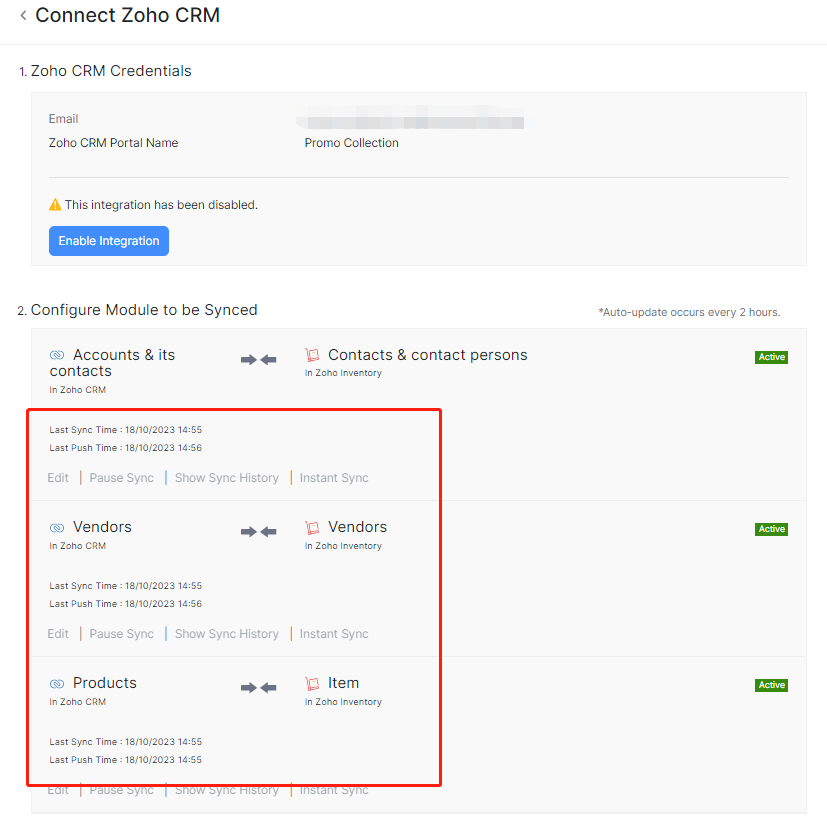Click the Contacts & contact persons heading
This screenshot has width=827, height=820.
click(427, 355)
